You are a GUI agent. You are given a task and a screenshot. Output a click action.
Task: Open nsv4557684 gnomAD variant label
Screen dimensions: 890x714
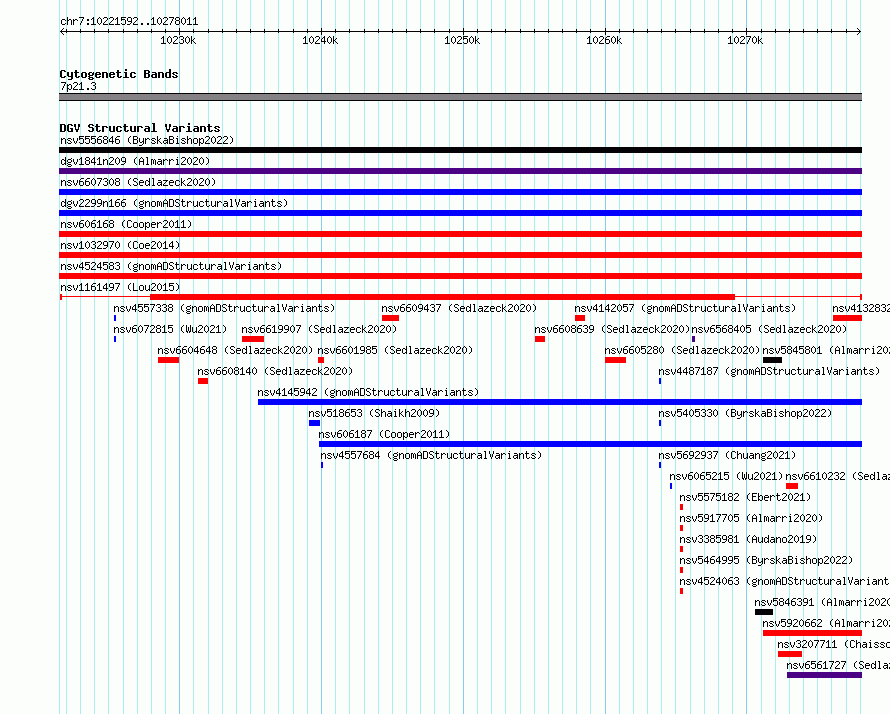pyautogui.click(x=431, y=455)
